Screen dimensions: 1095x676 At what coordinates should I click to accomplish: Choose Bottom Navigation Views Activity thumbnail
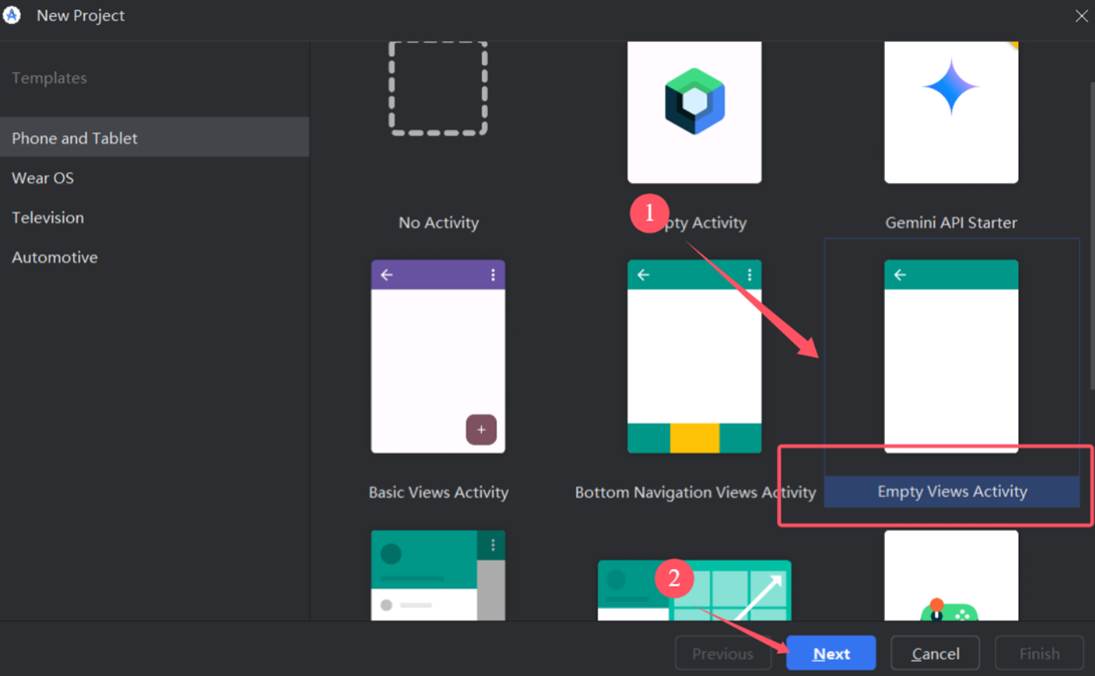click(694, 356)
